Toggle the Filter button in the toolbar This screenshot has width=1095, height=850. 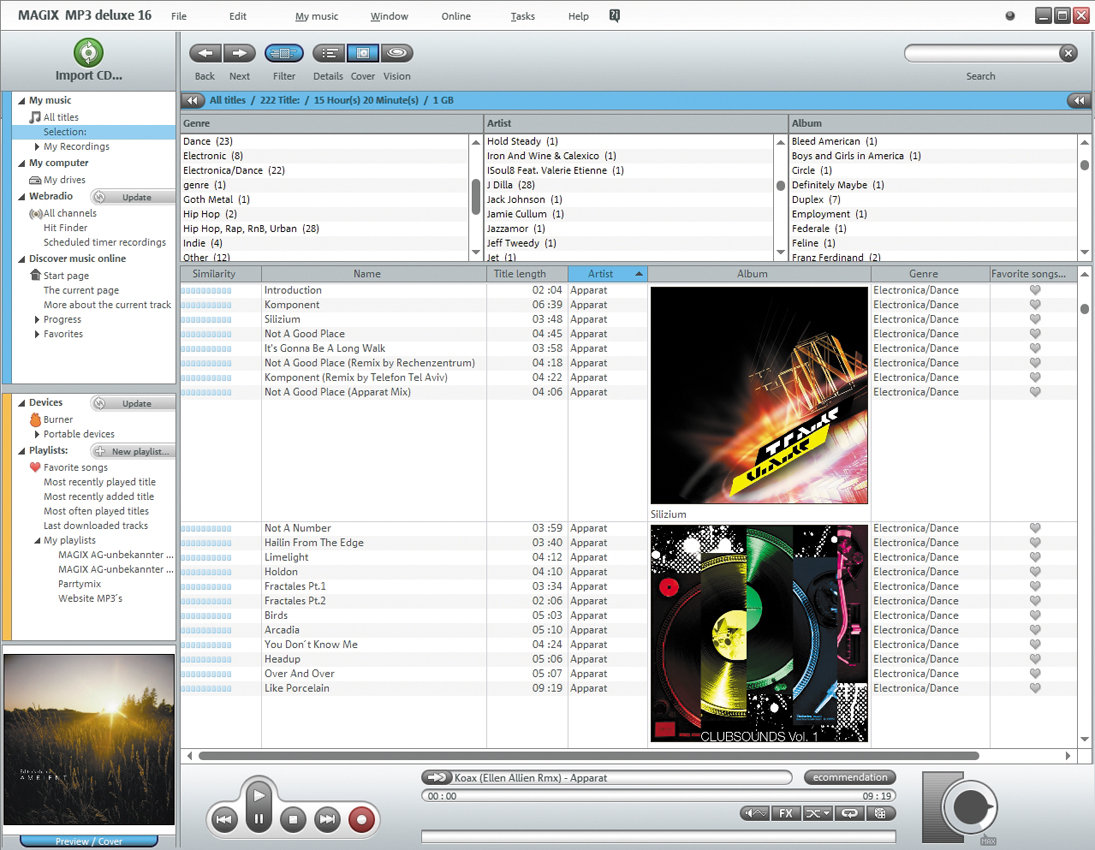coord(284,53)
